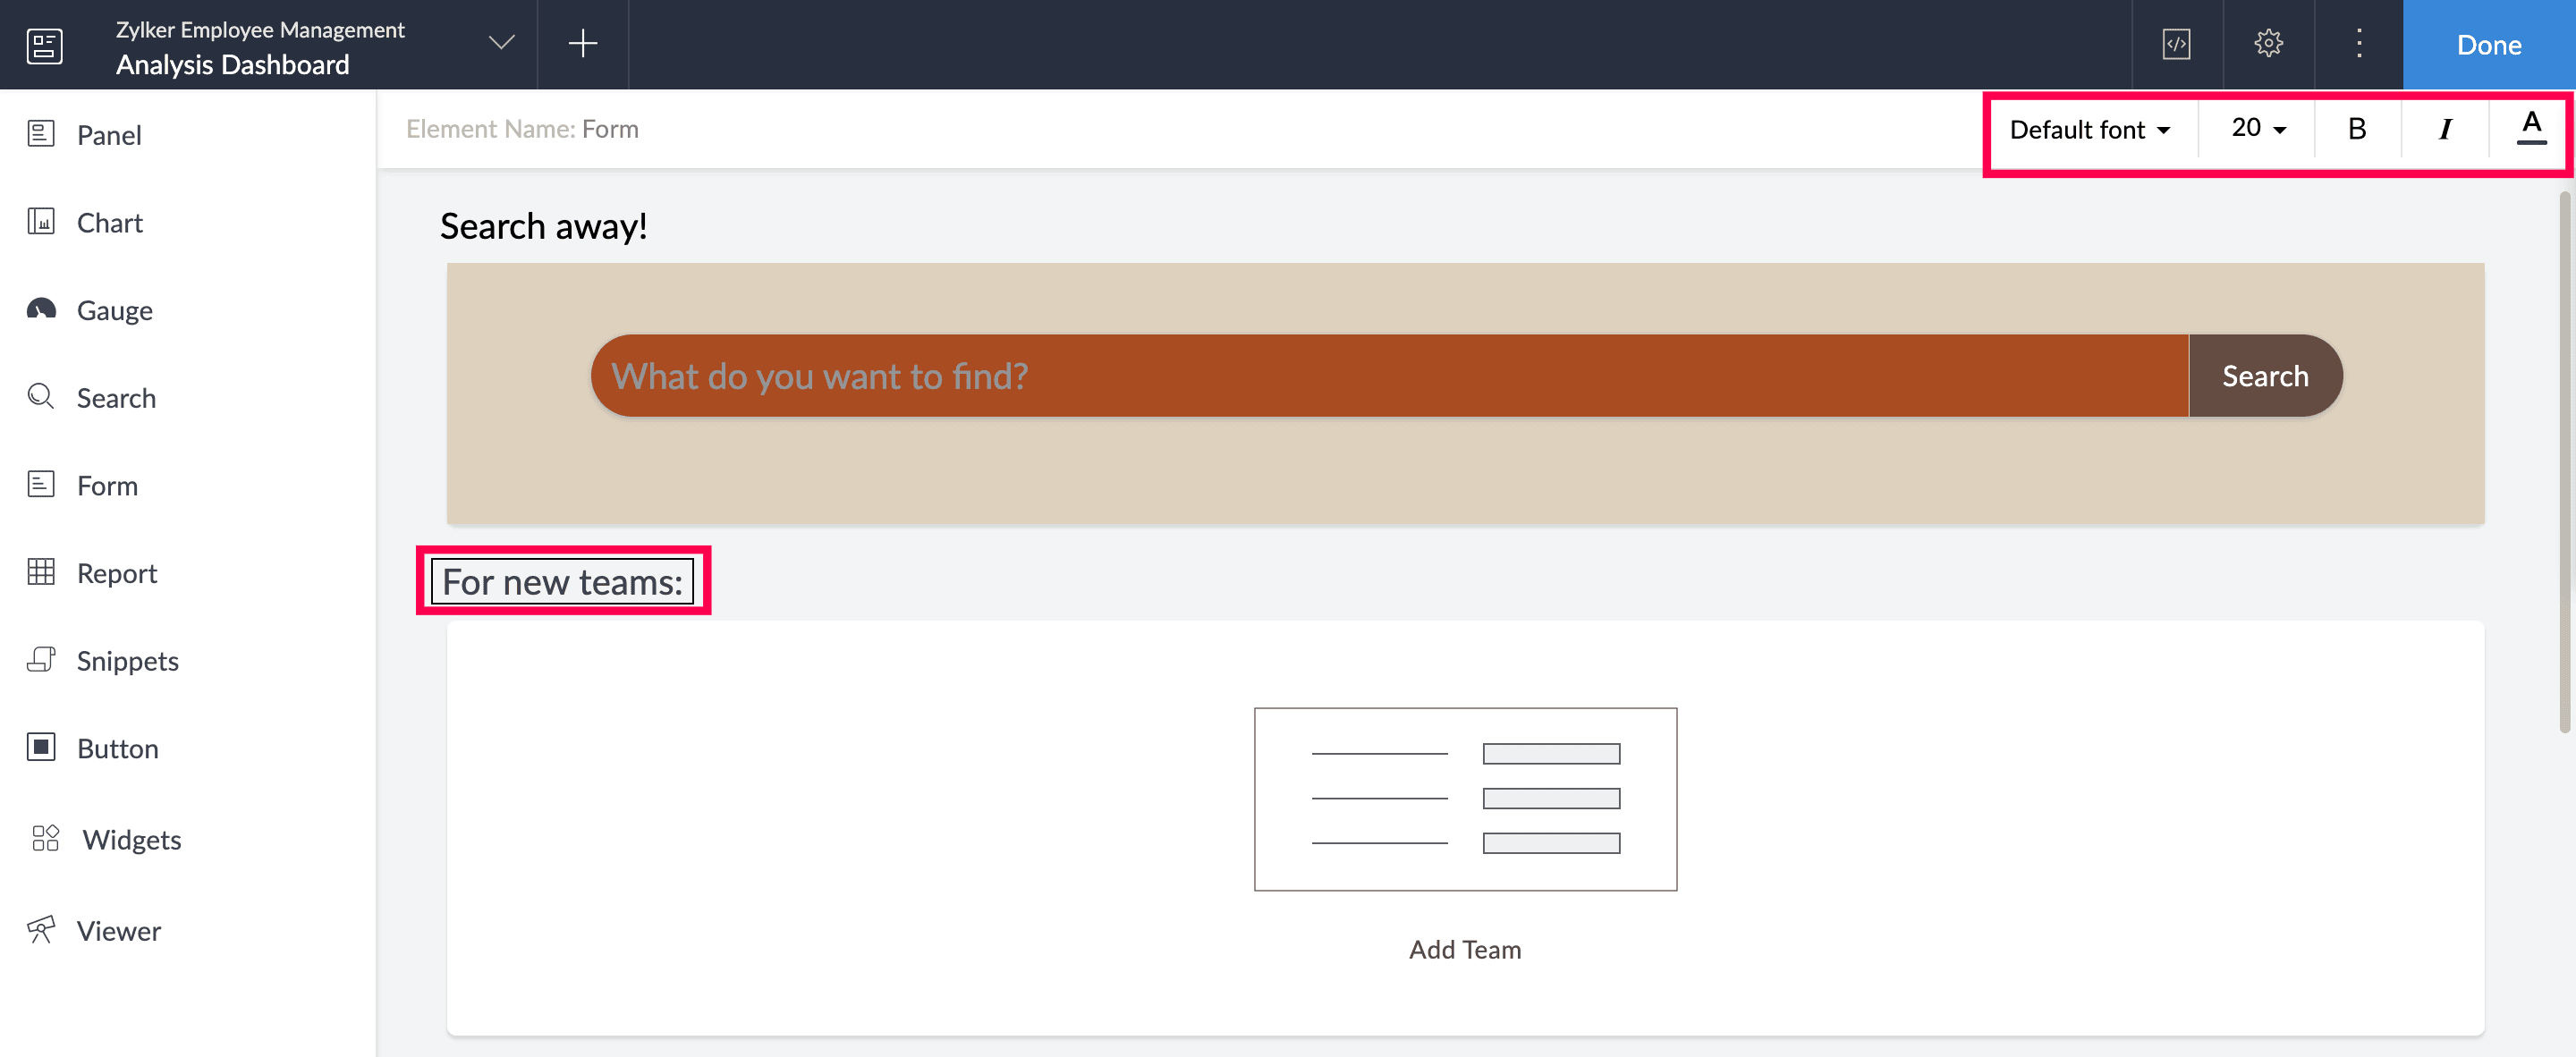Image resolution: width=2576 pixels, height=1057 pixels.
Task: Open the embed code icon in header
Action: [x=2176, y=44]
